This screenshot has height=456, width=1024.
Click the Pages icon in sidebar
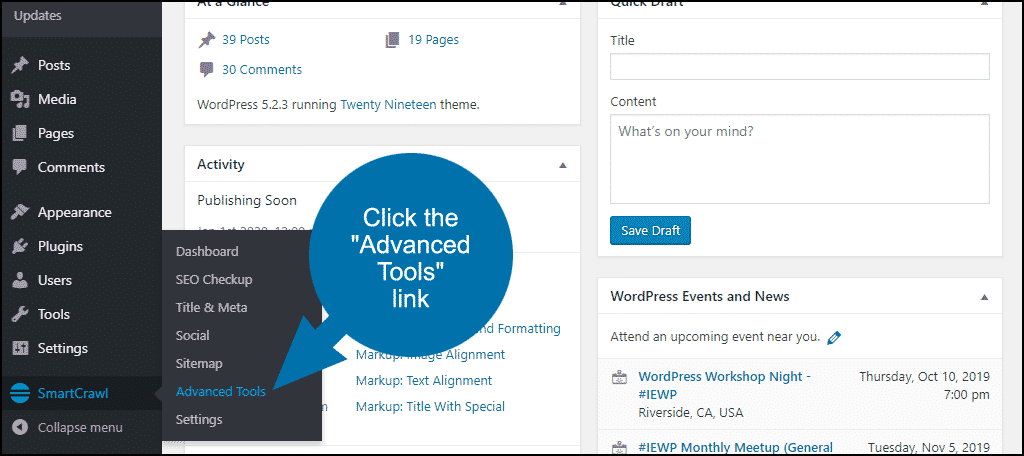click(20, 133)
